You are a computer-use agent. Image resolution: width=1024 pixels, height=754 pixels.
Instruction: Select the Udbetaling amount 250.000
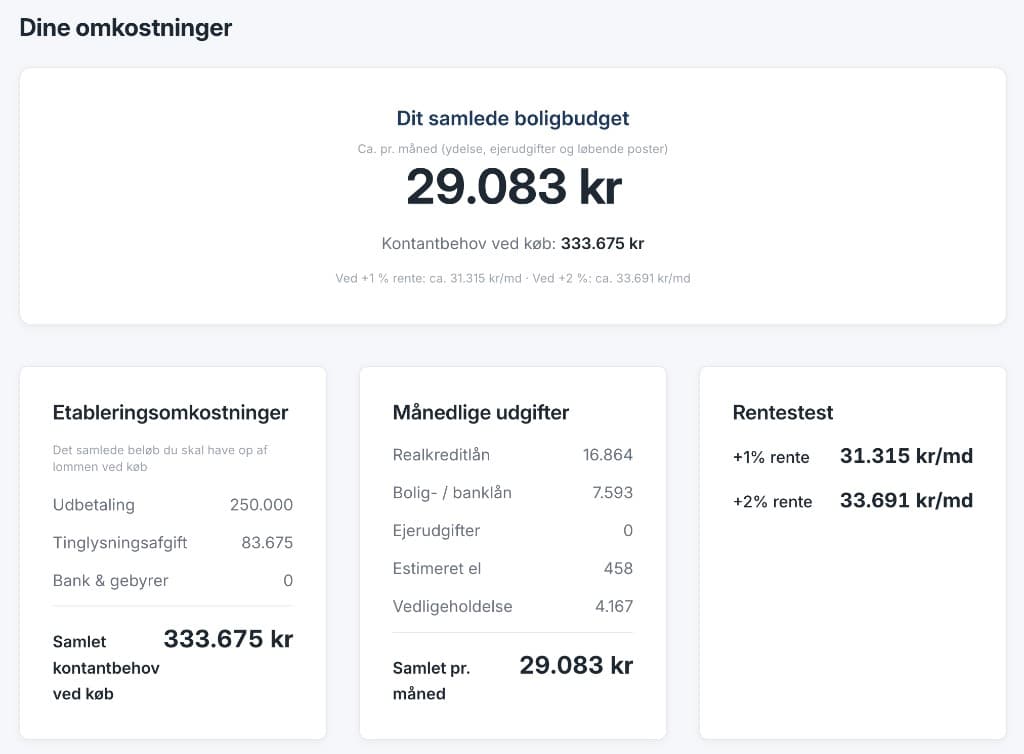pyautogui.click(x=260, y=505)
